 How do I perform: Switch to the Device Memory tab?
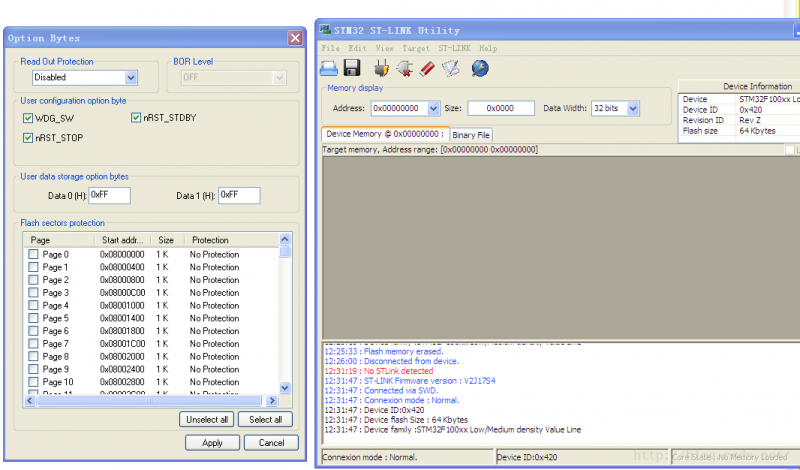(385, 134)
